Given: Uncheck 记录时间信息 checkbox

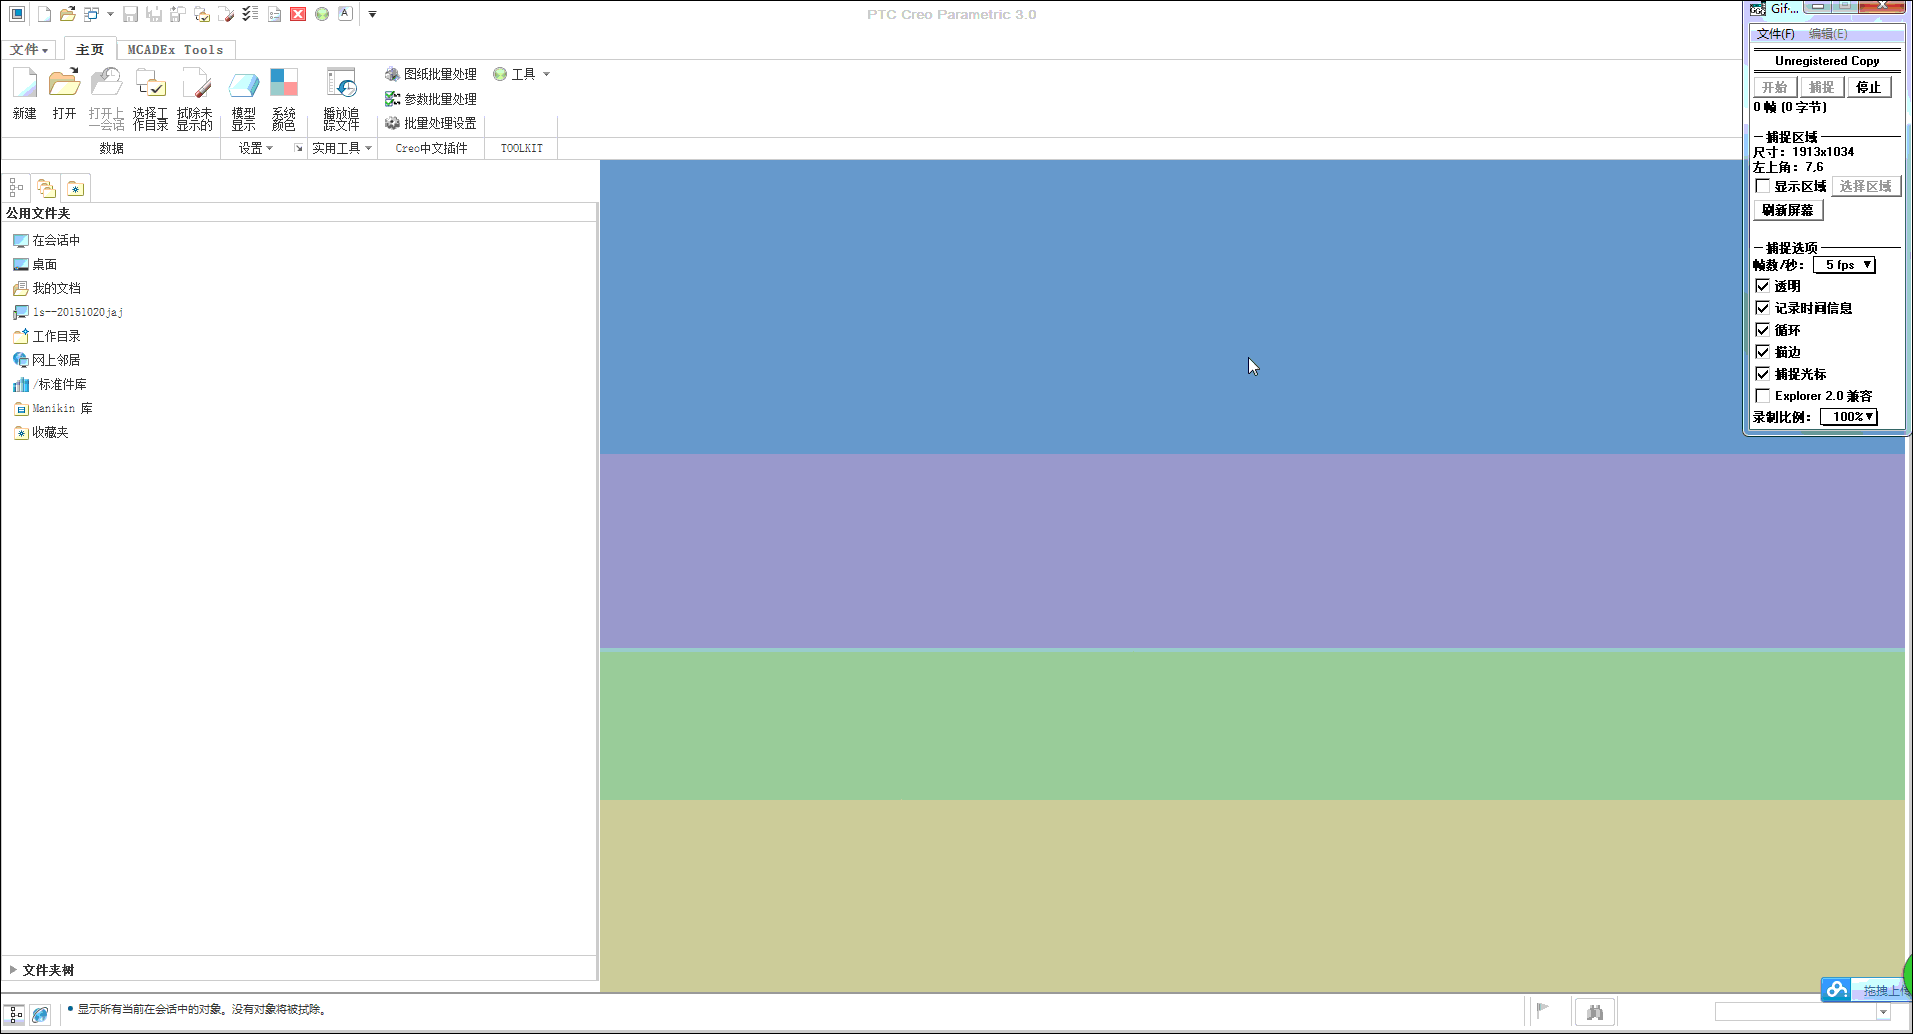Looking at the screenshot, I should pos(1763,308).
